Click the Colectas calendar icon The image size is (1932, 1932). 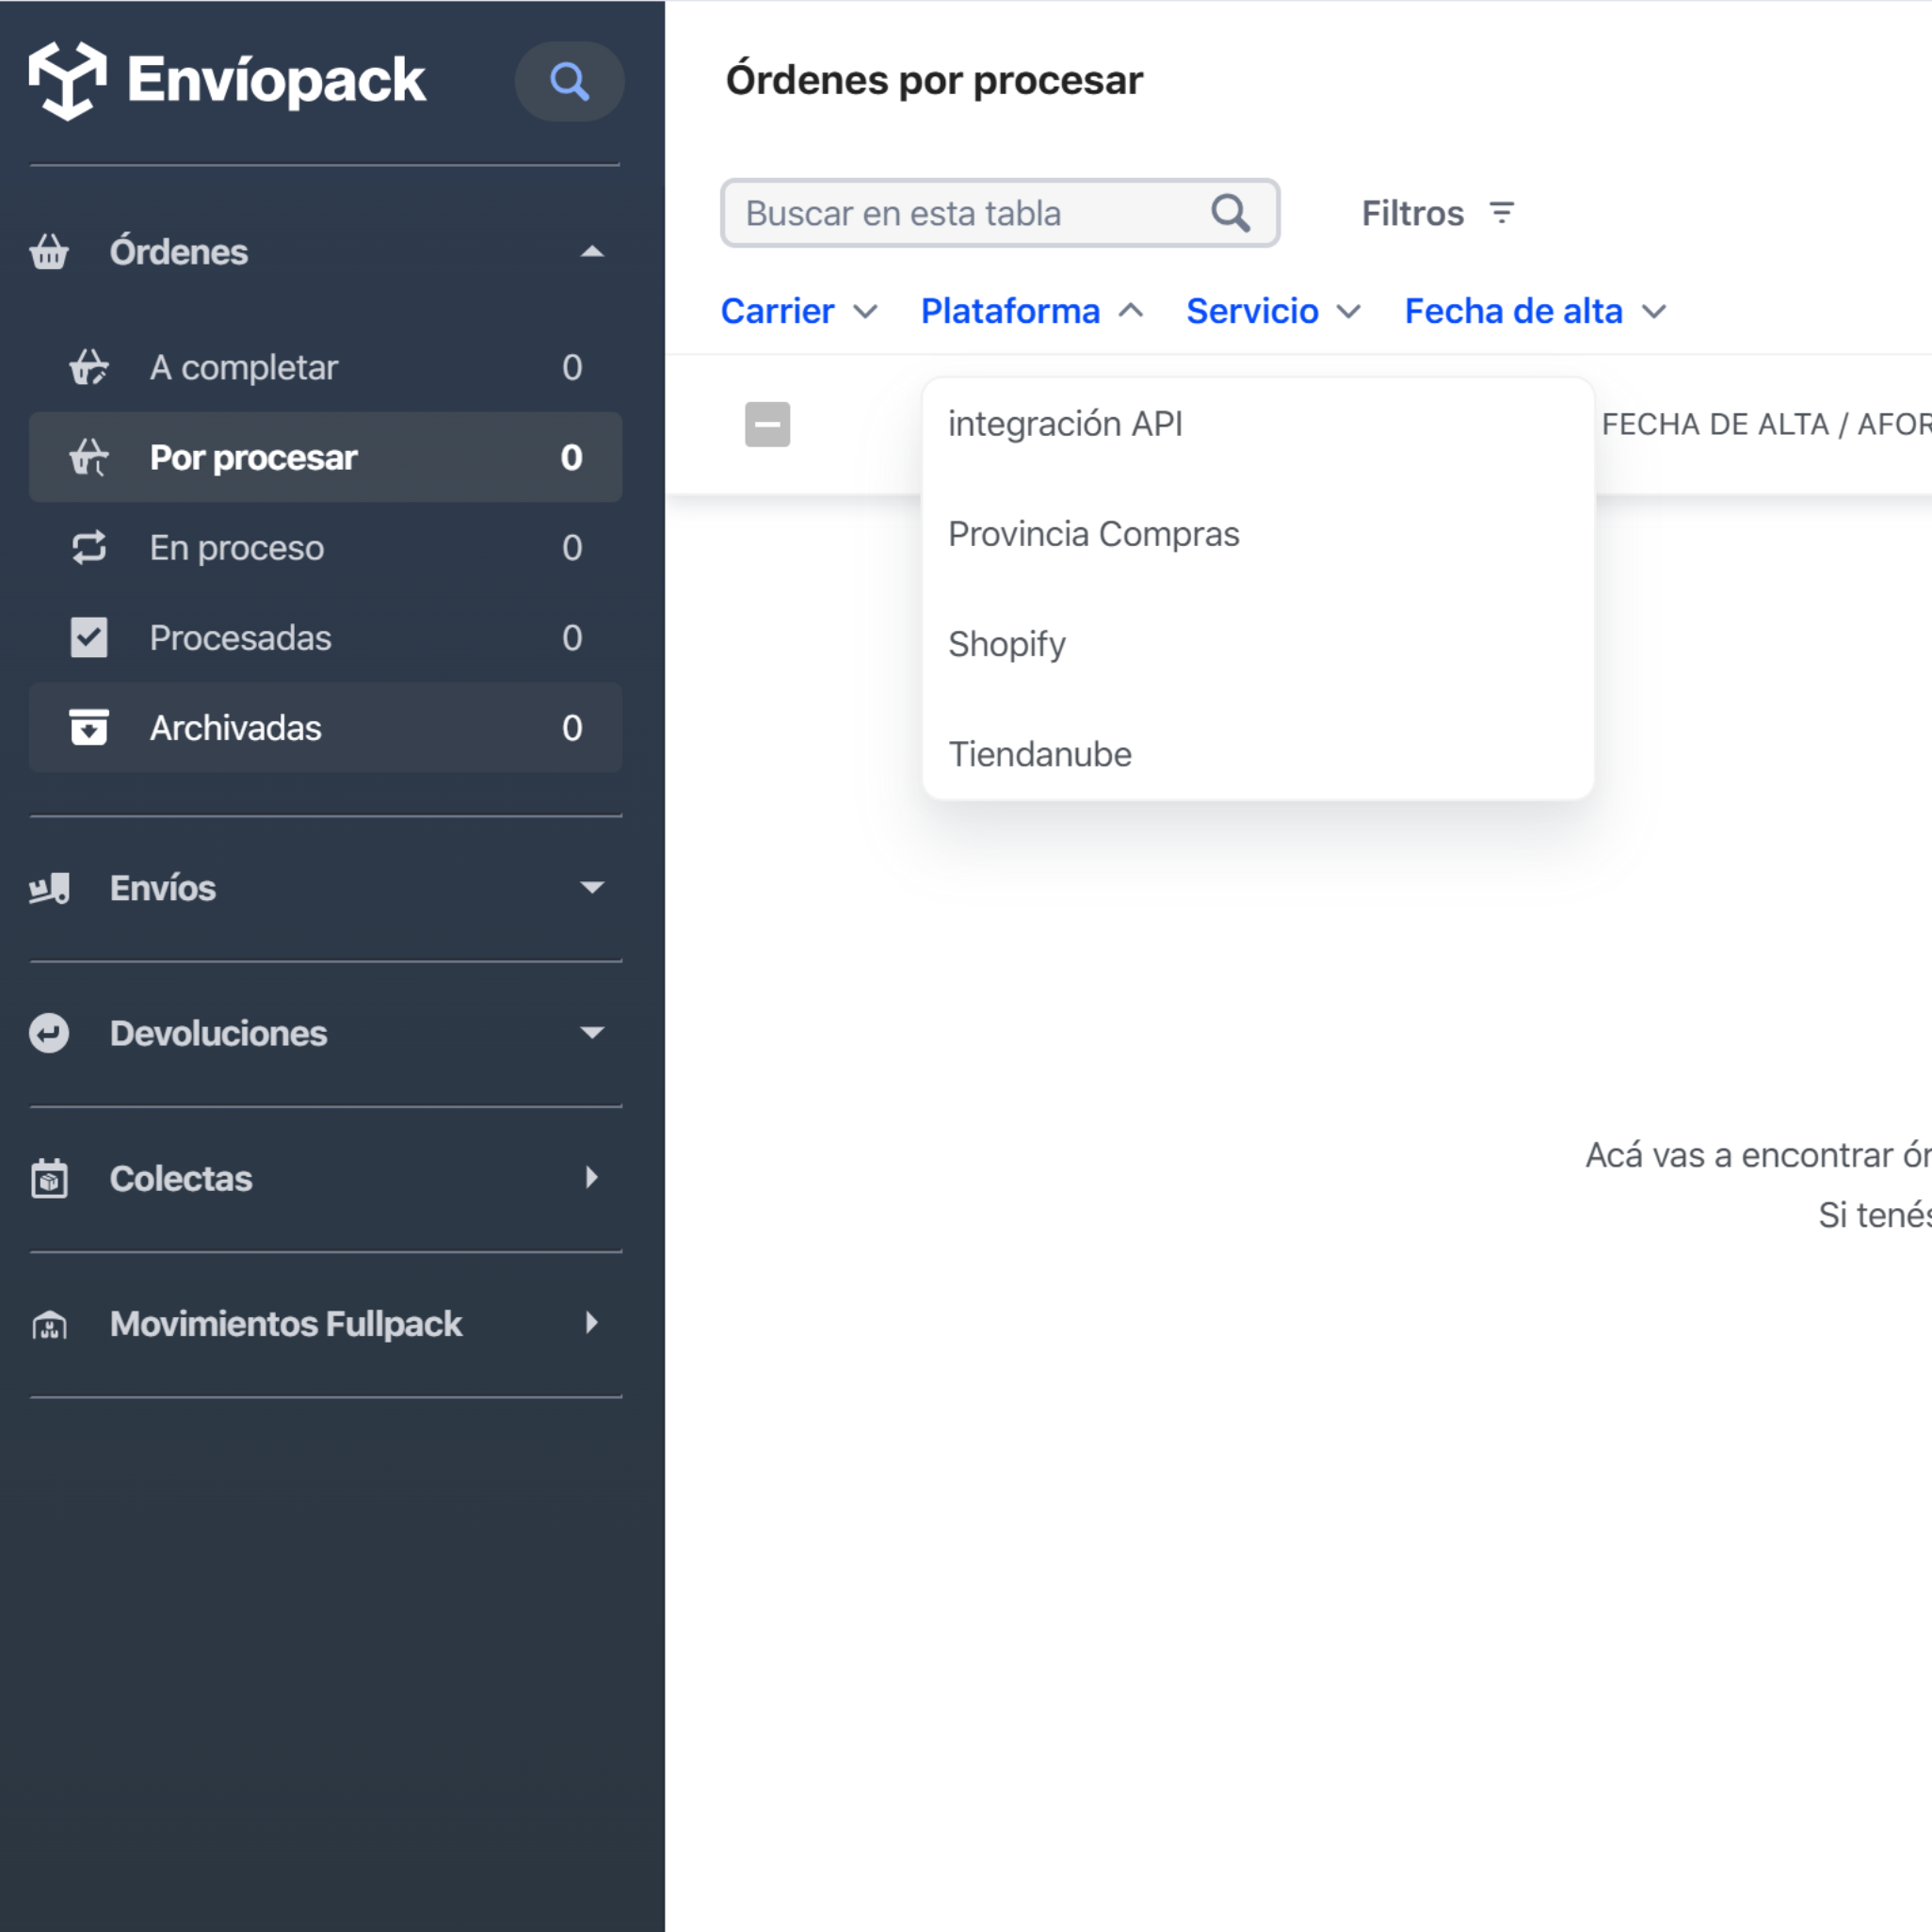point(49,1178)
